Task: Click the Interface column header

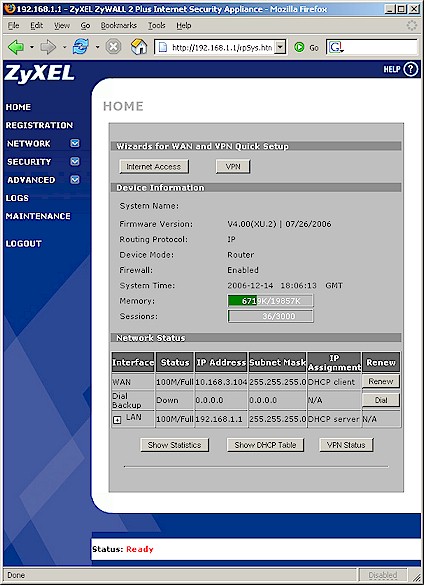Action: [x=133, y=363]
